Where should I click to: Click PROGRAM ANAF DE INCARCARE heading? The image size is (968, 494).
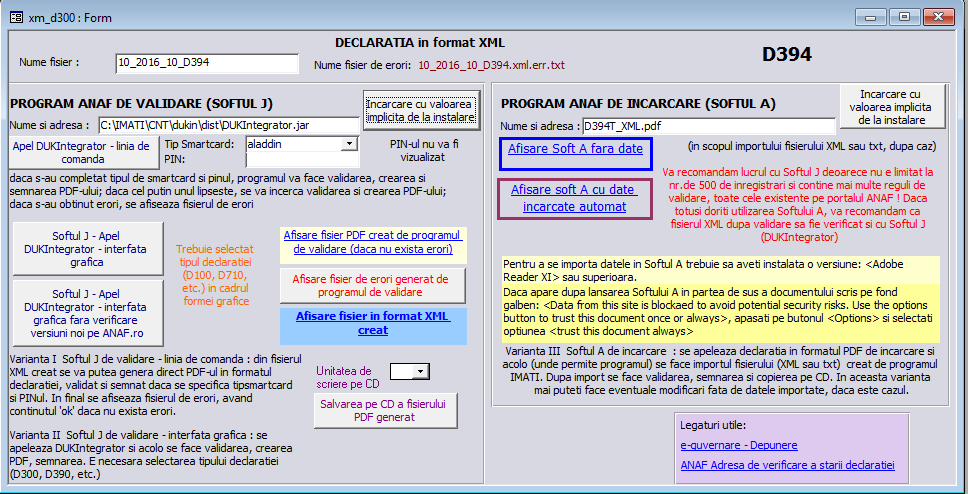point(638,103)
